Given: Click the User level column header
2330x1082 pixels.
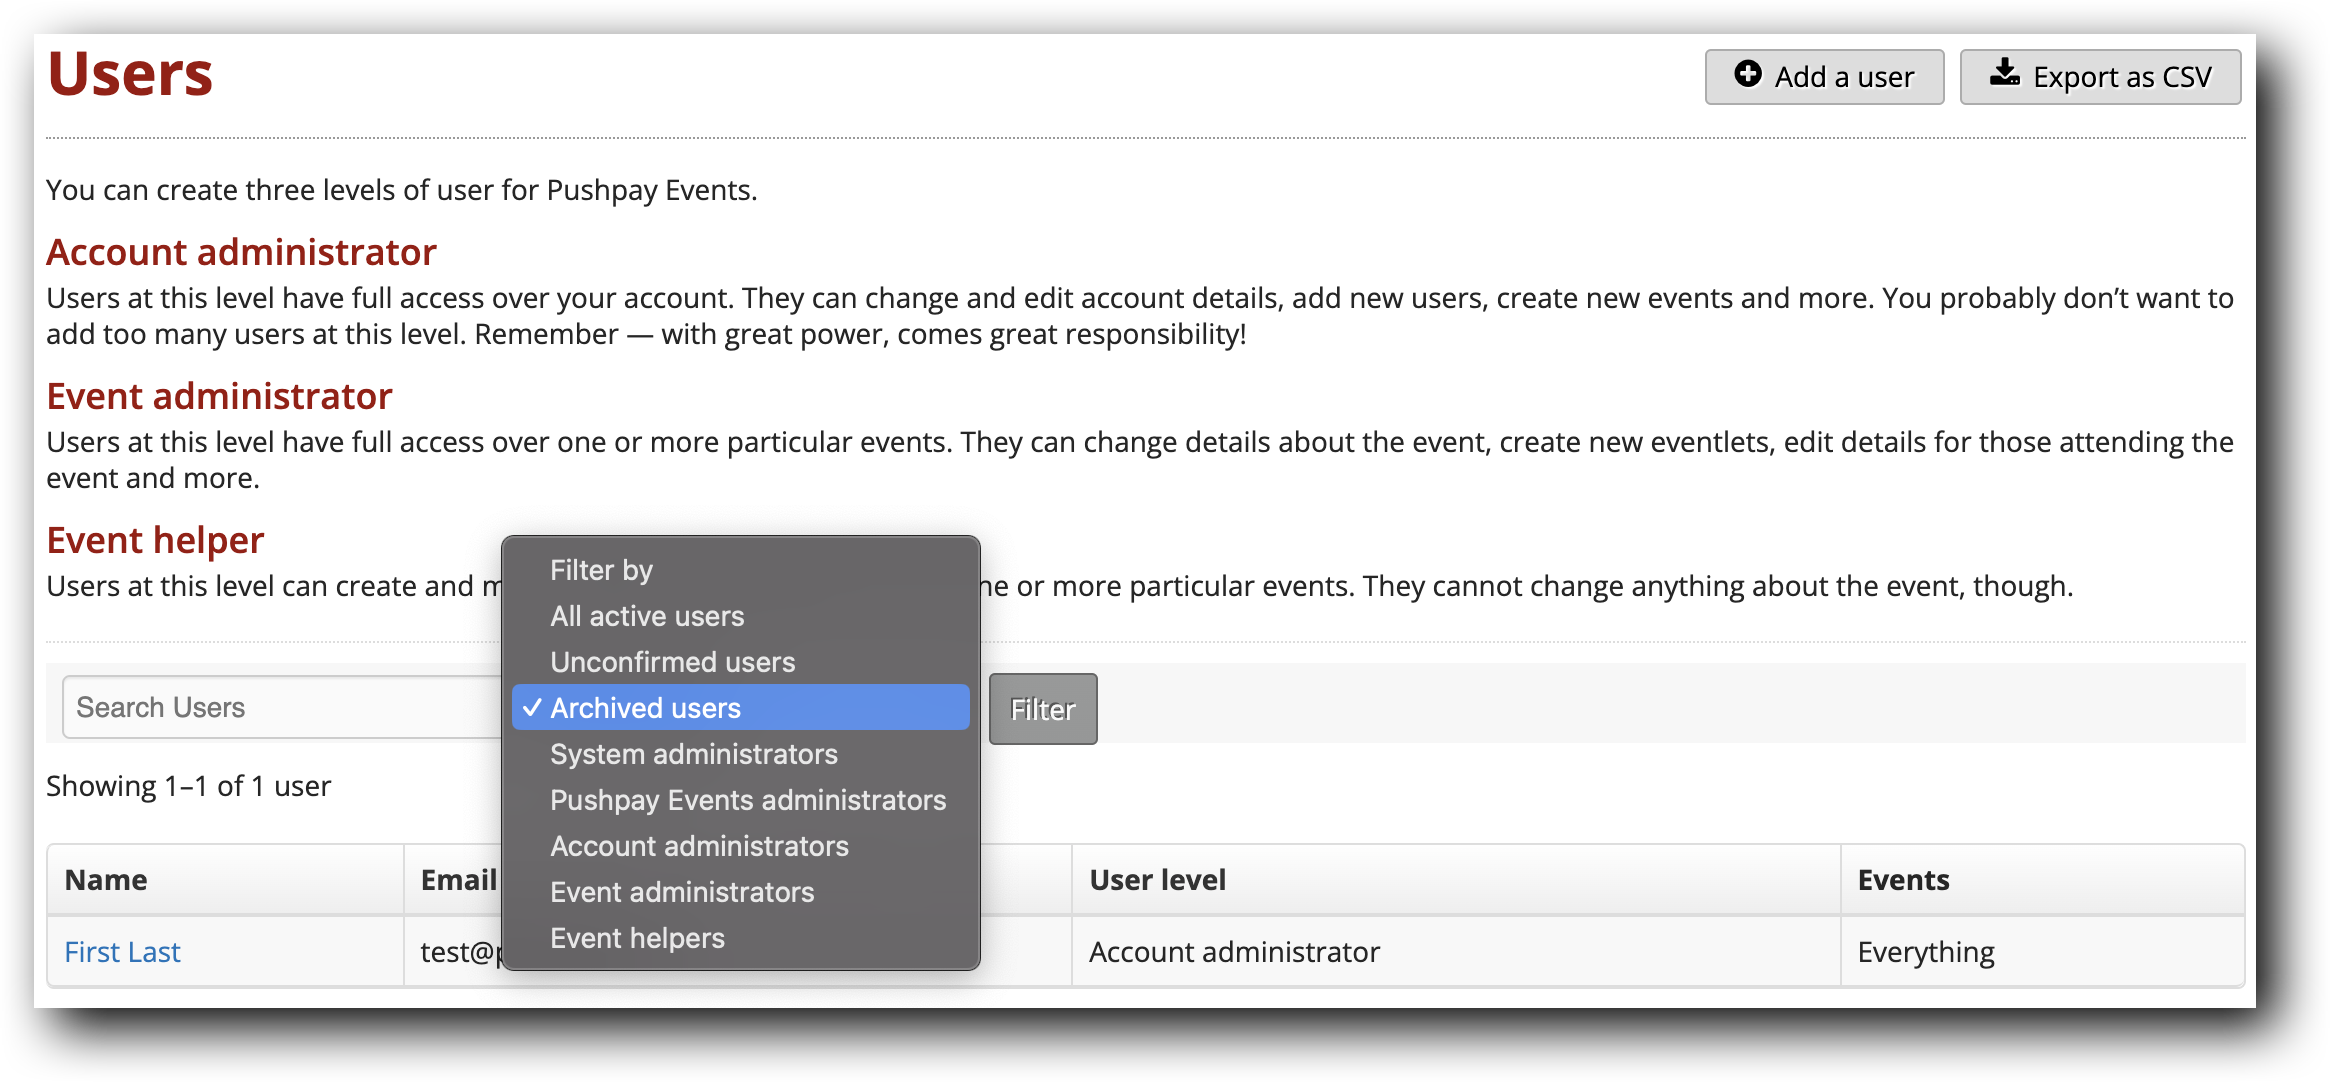Looking at the screenshot, I should click(1157, 879).
